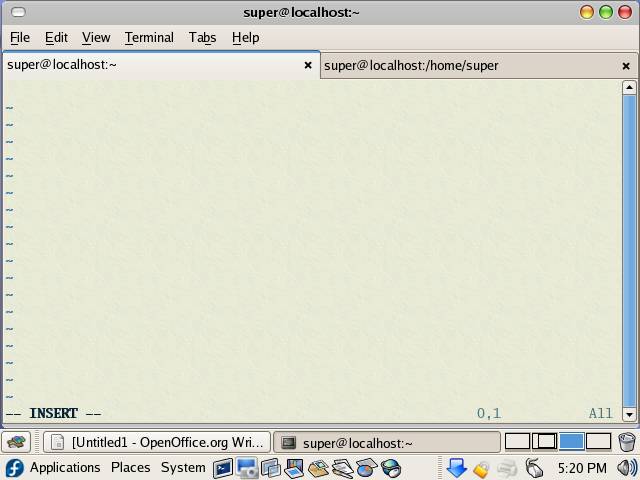Click the 5:20 PM clock
This screenshot has width=640, height=480.
tap(582, 468)
